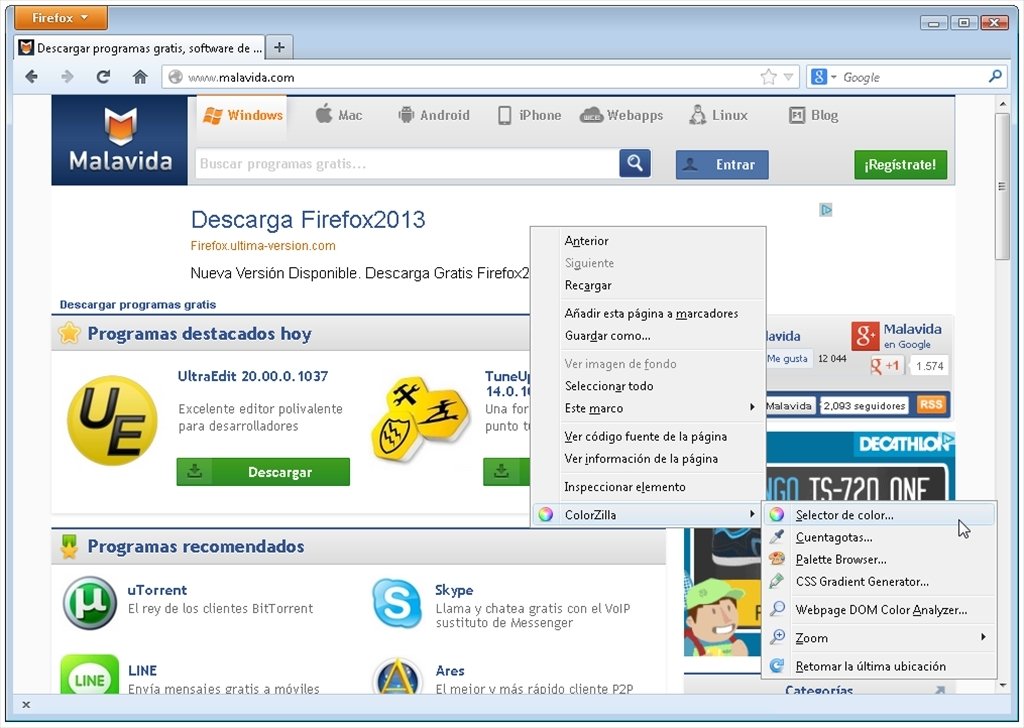This screenshot has height=728, width=1024.
Task: Go to the home page icon
Action: (x=140, y=77)
